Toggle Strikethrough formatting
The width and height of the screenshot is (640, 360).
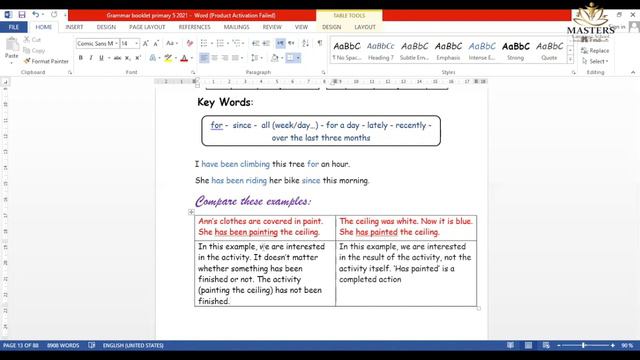point(117,58)
